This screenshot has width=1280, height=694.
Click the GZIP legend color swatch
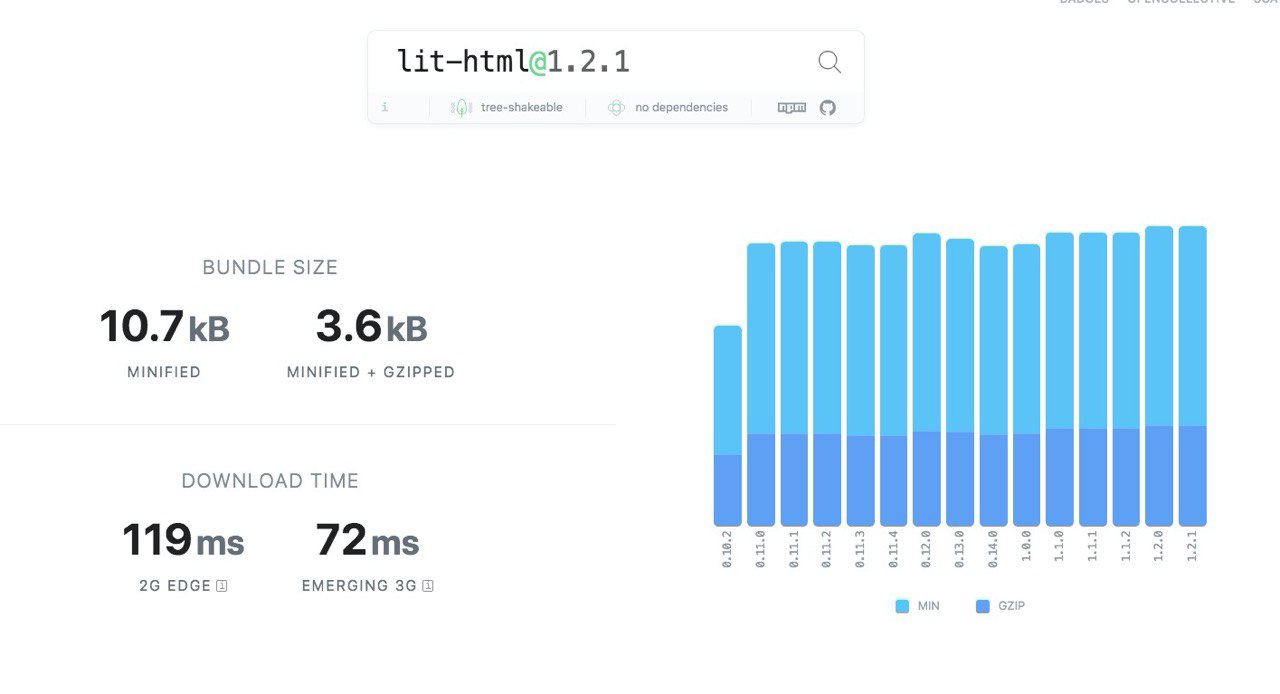point(982,606)
